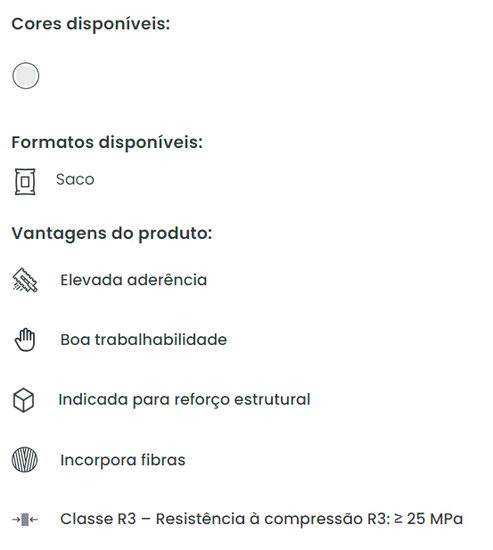Click Indicada para reforço estrutural text
Image resolution: width=493 pixels, height=550 pixels.
(x=184, y=400)
